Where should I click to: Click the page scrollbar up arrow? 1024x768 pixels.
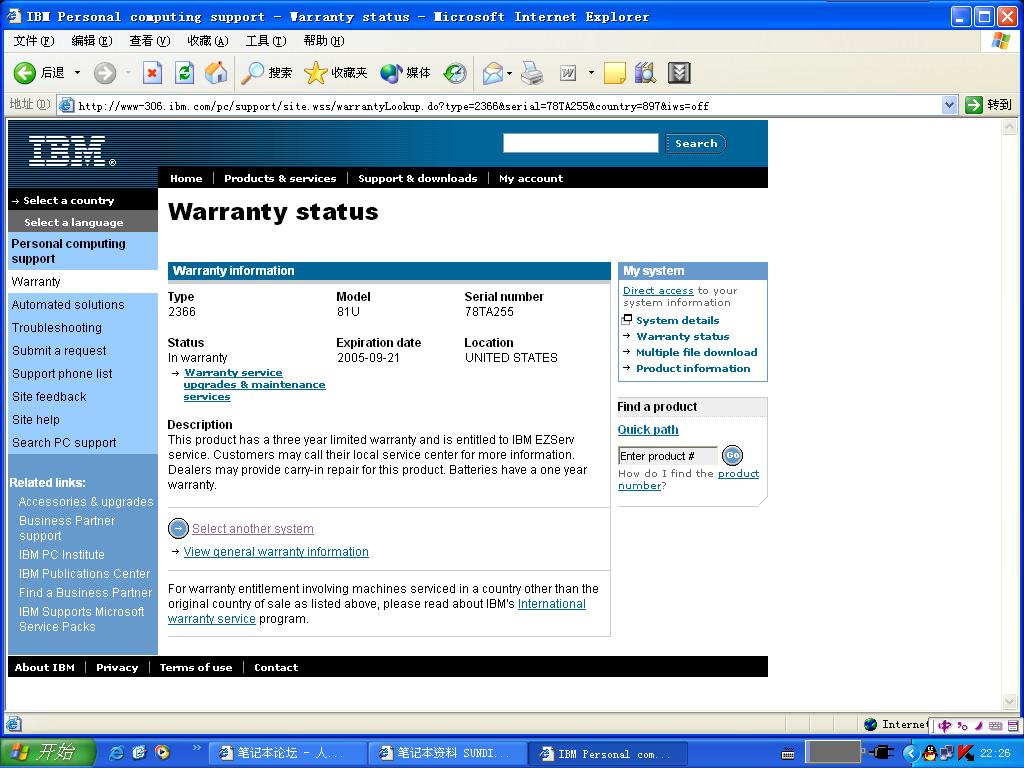(x=1010, y=127)
